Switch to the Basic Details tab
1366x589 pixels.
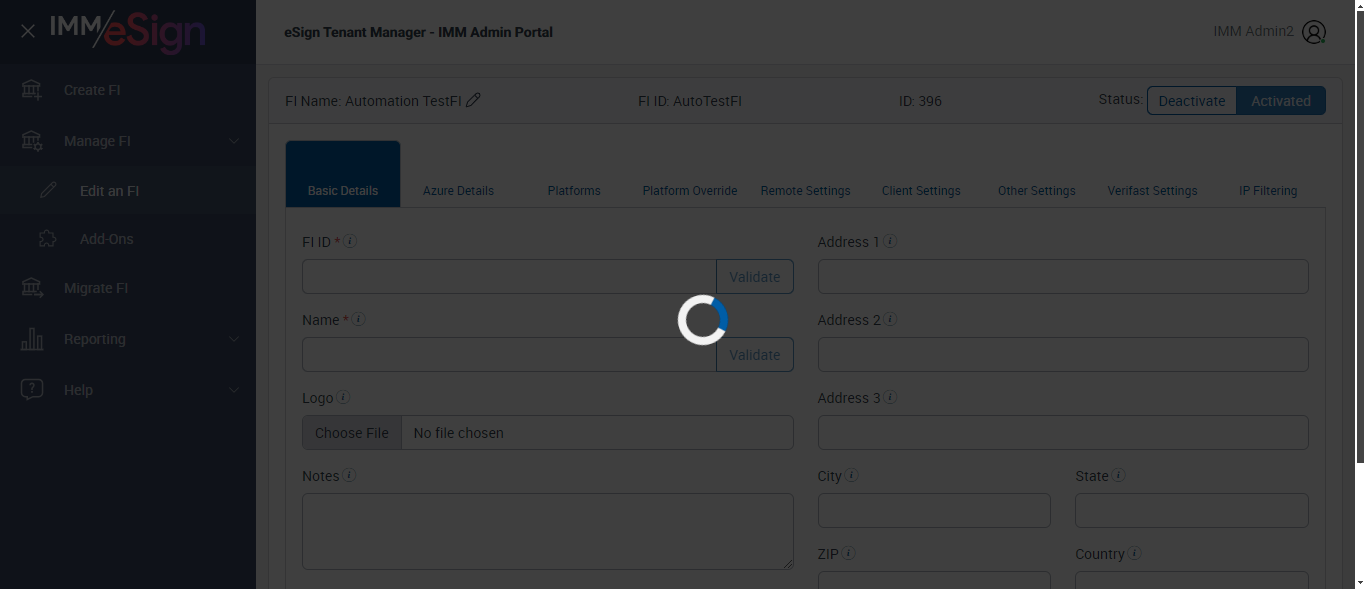coord(343,174)
